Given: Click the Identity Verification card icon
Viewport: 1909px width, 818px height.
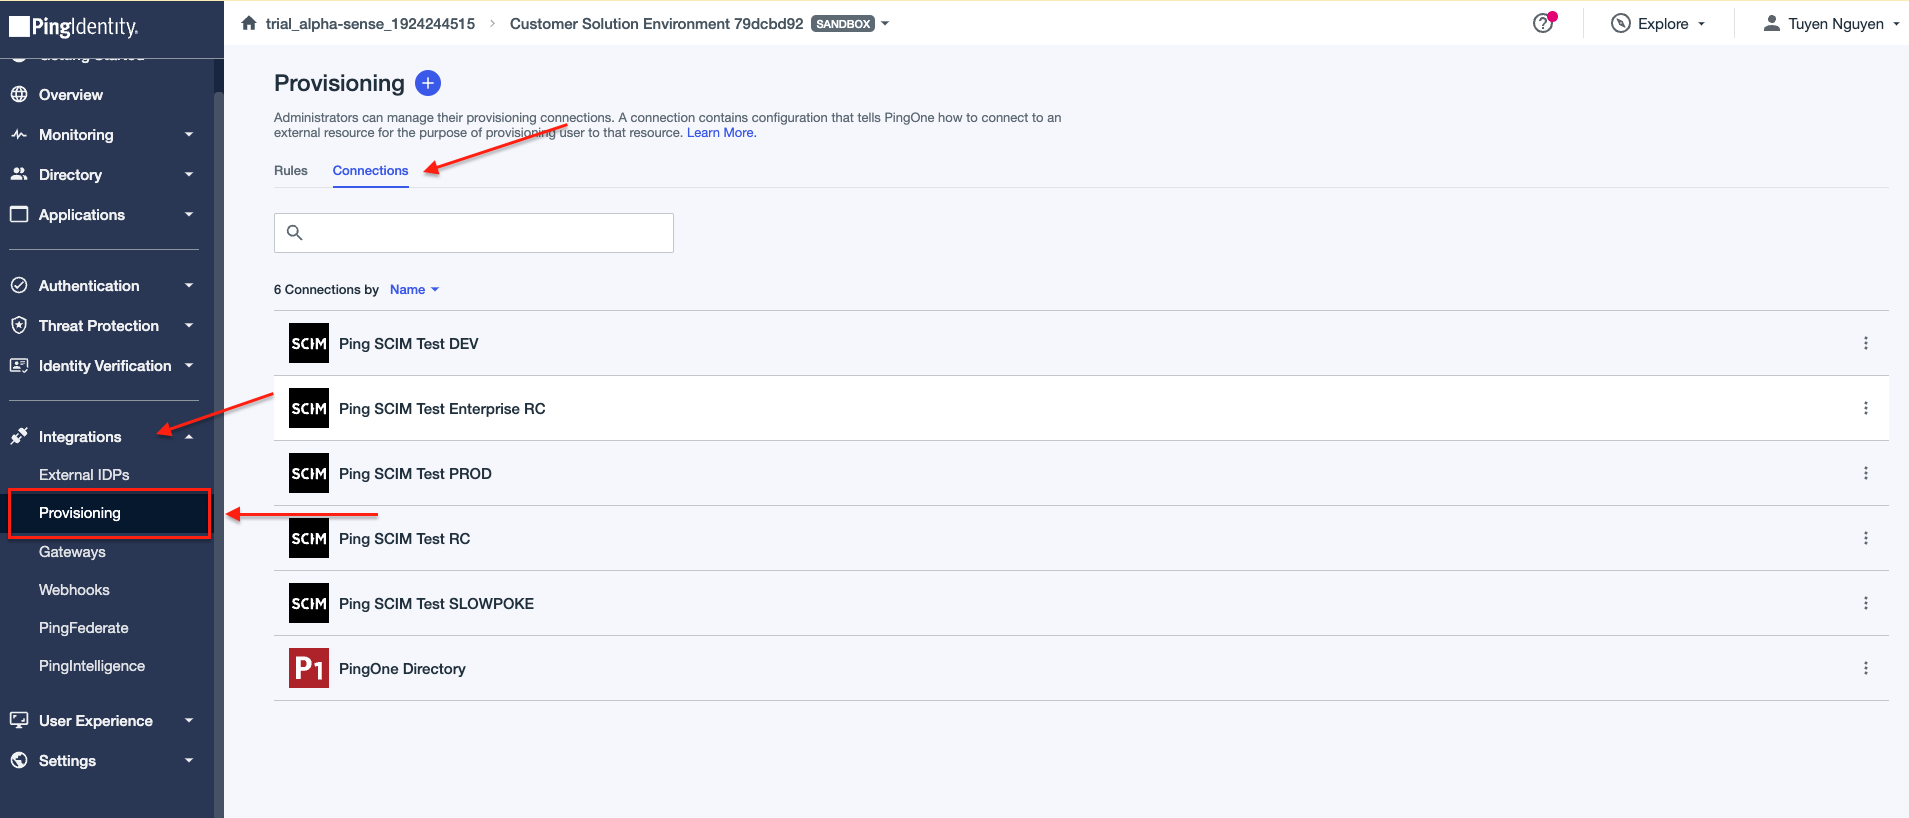Looking at the screenshot, I should [x=19, y=365].
